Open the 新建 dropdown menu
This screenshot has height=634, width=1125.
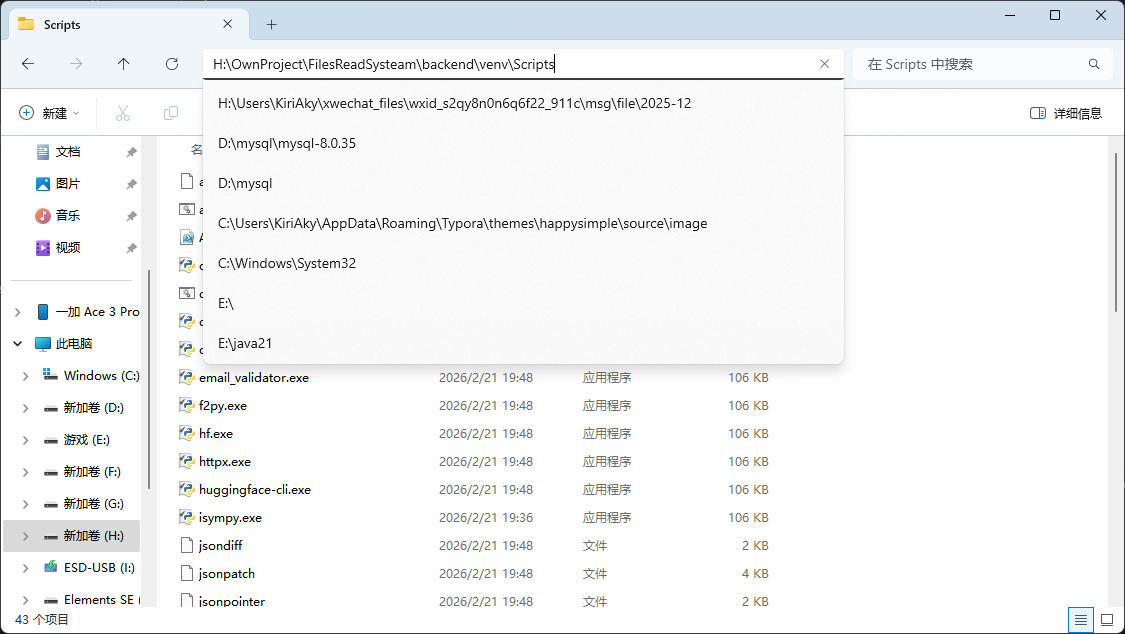(49, 113)
